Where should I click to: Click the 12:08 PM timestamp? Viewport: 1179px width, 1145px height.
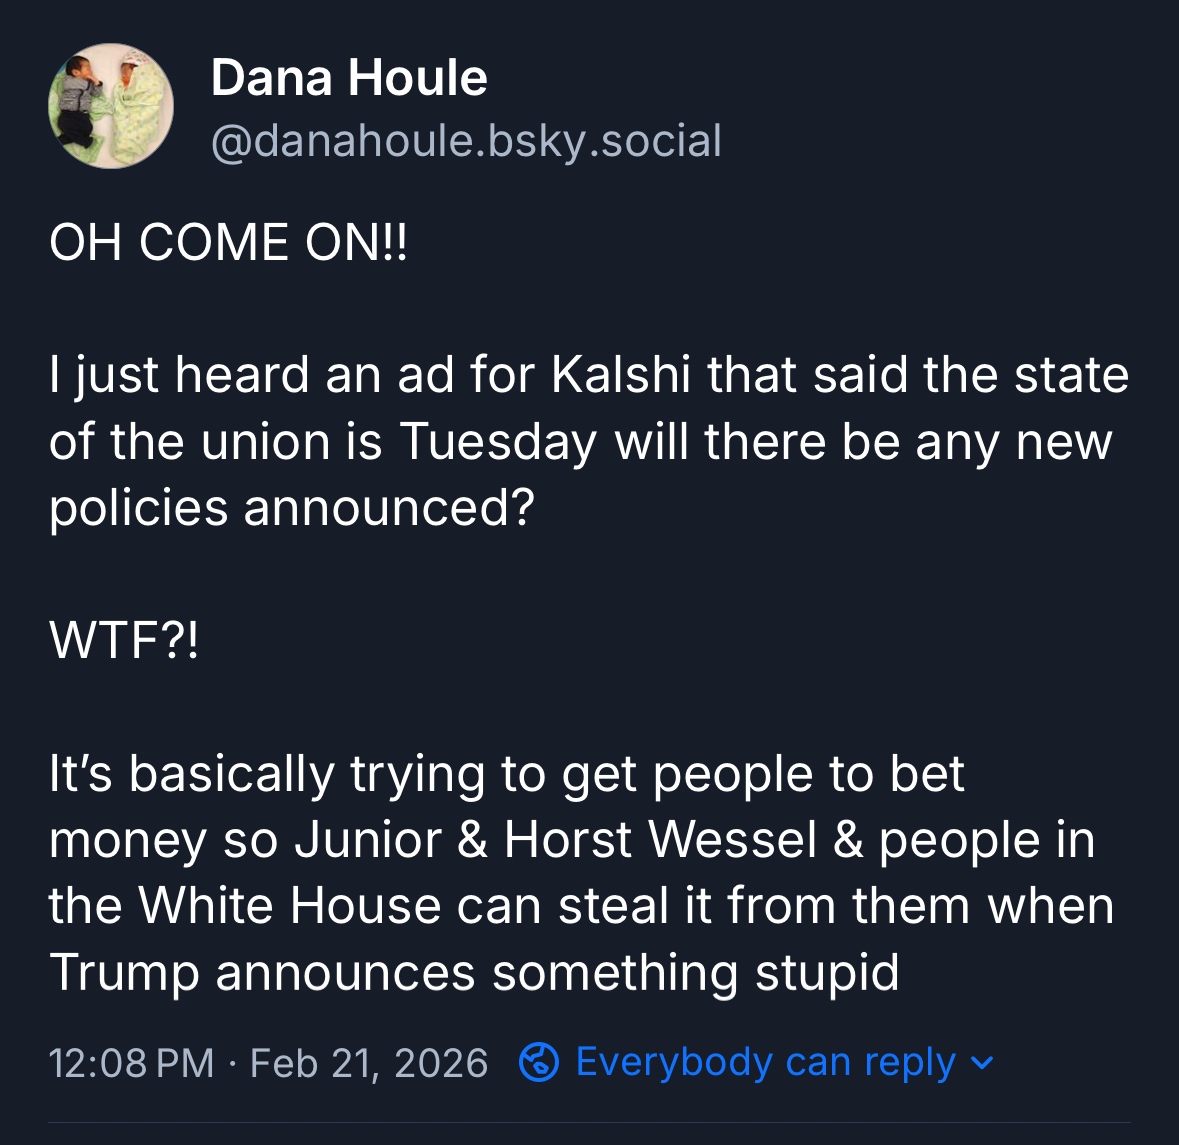pyautogui.click(x=131, y=1062)
